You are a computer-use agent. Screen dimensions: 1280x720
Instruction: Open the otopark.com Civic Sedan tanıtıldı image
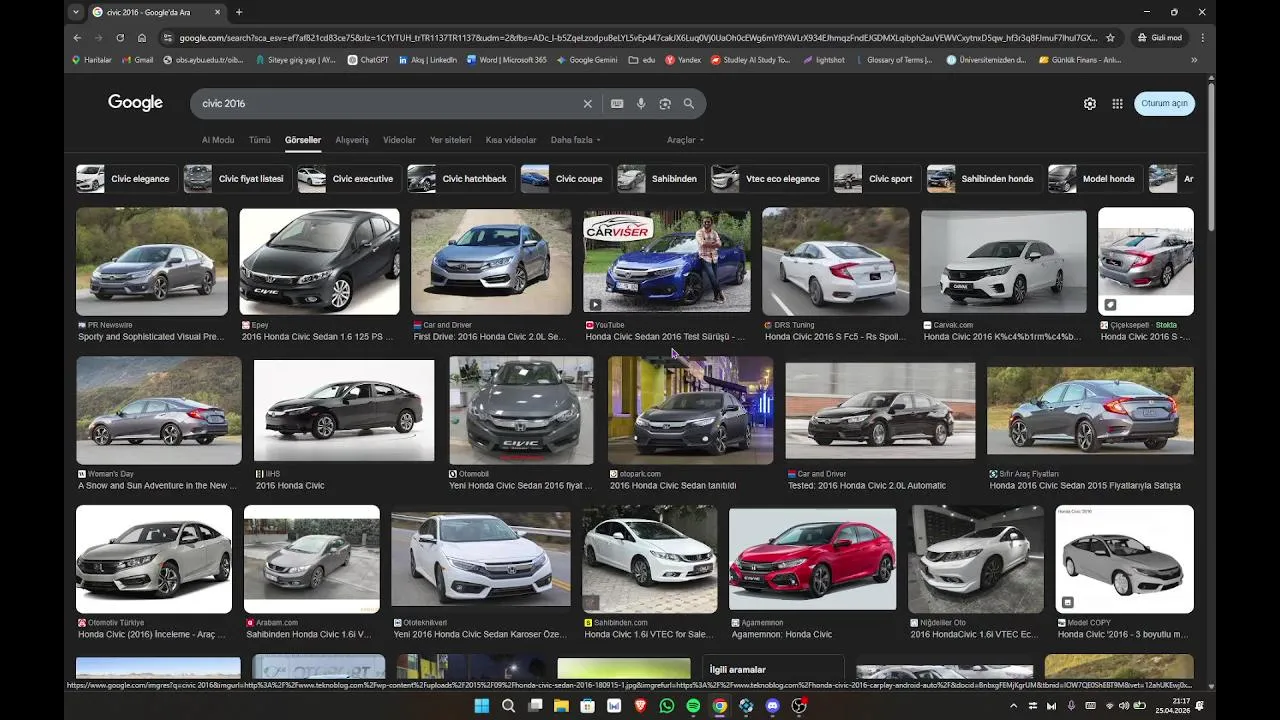[x=690, y=410]
